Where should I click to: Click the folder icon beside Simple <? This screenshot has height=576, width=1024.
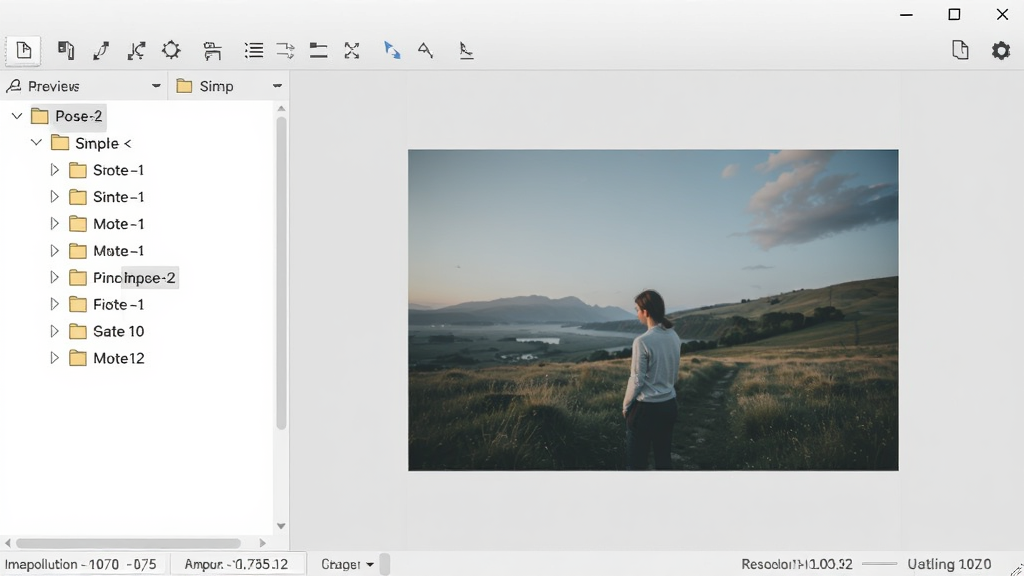pos(60,143)
